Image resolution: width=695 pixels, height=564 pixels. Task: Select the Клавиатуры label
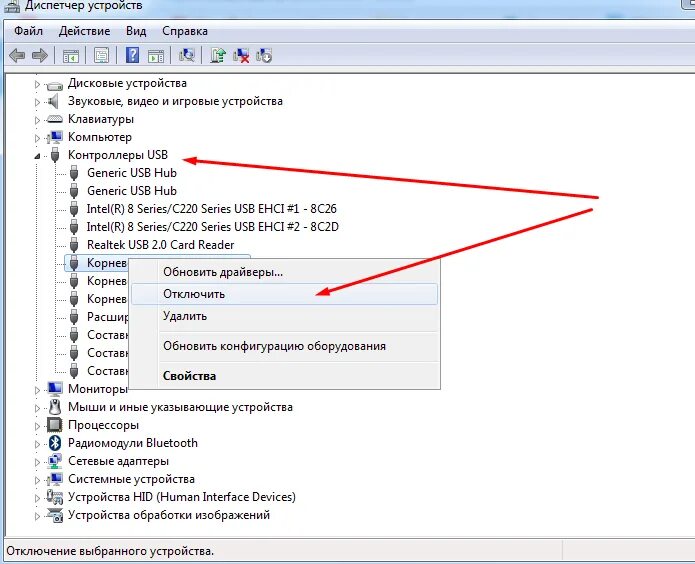pos(101,119)
